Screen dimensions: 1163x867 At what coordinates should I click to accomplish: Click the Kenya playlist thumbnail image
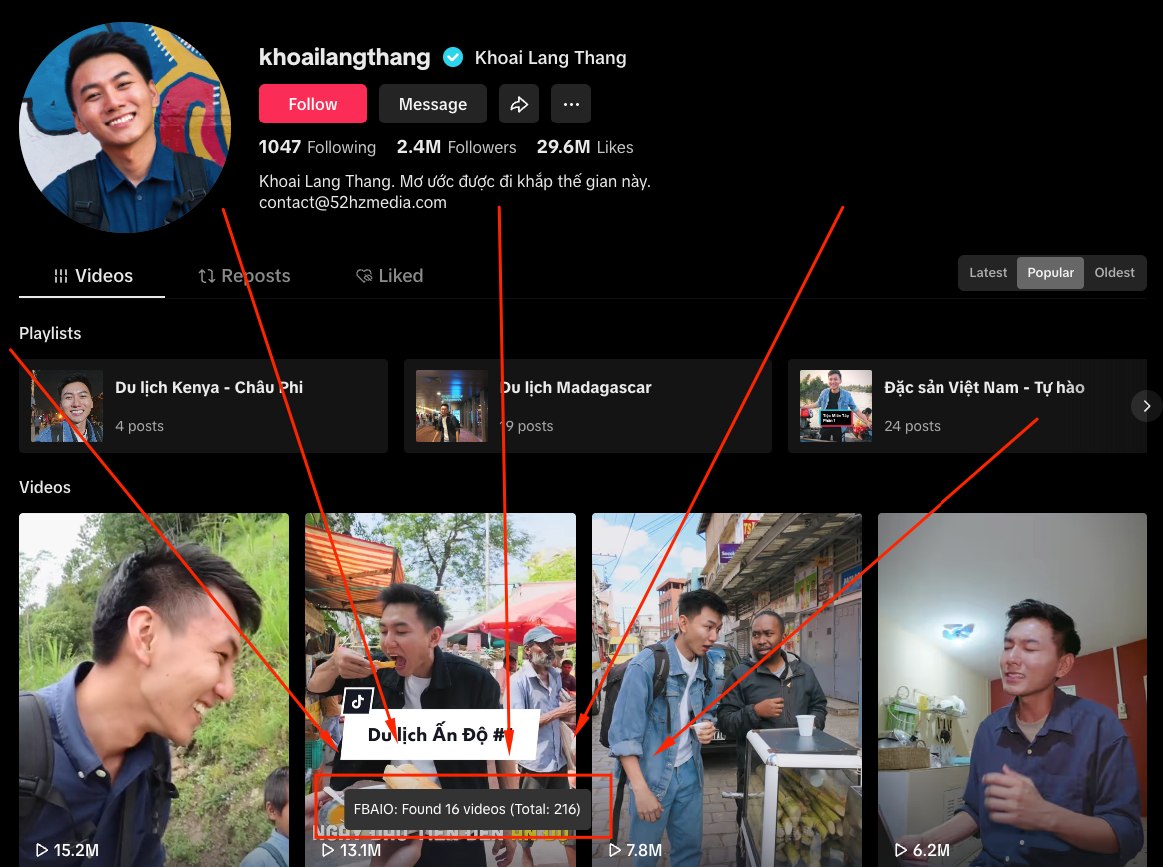67,406
